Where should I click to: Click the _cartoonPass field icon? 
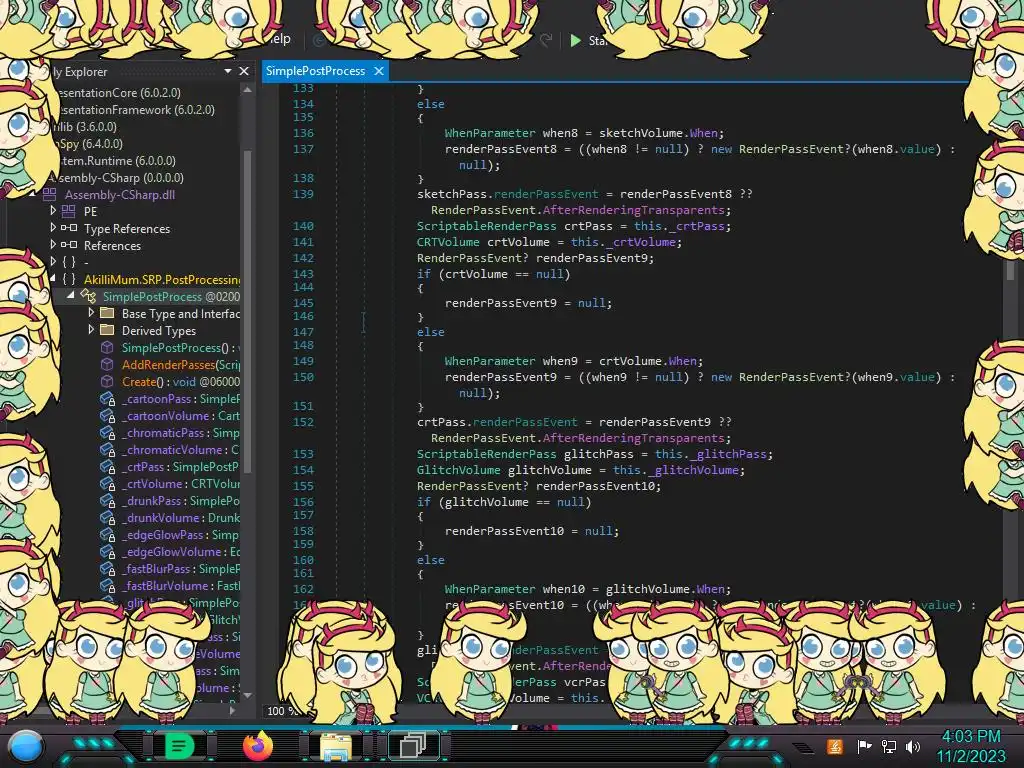click(x=107, y=398)
